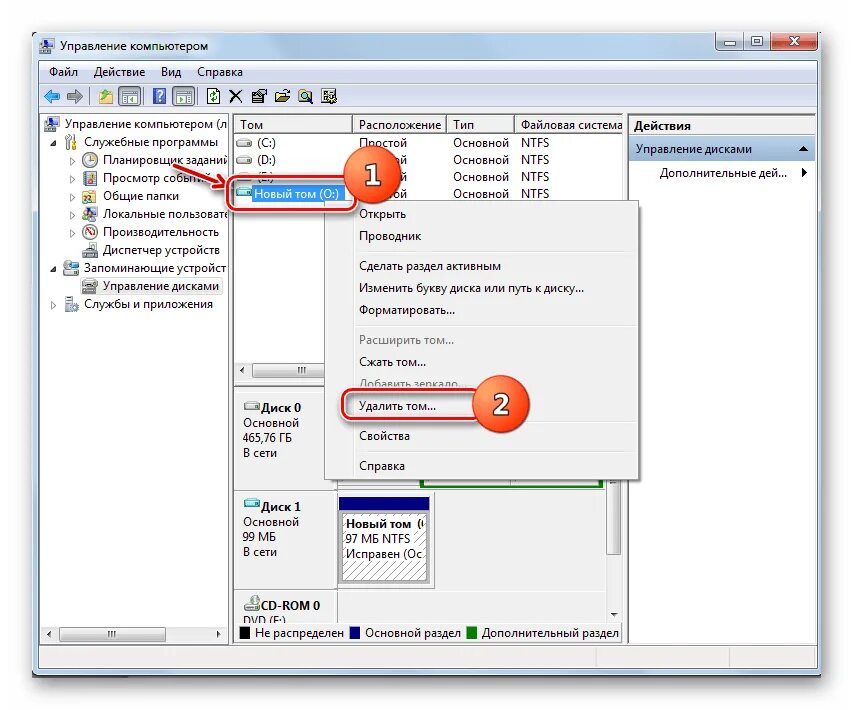Select Новый том 97 МБ NTFS partition
Viewport: 853px width, 710px height.
click(x=384, y=539)
